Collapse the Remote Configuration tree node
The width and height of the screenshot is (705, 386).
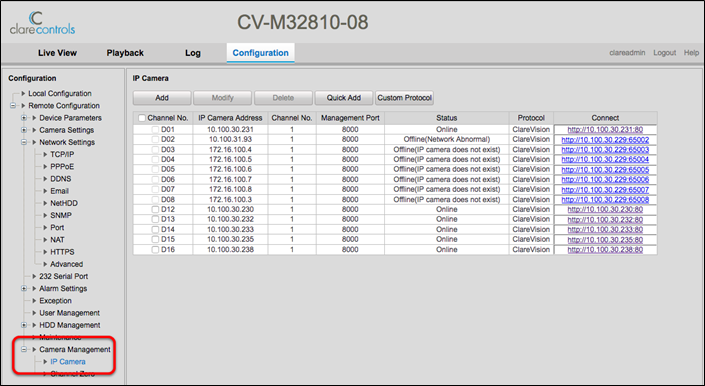[13, 106]
